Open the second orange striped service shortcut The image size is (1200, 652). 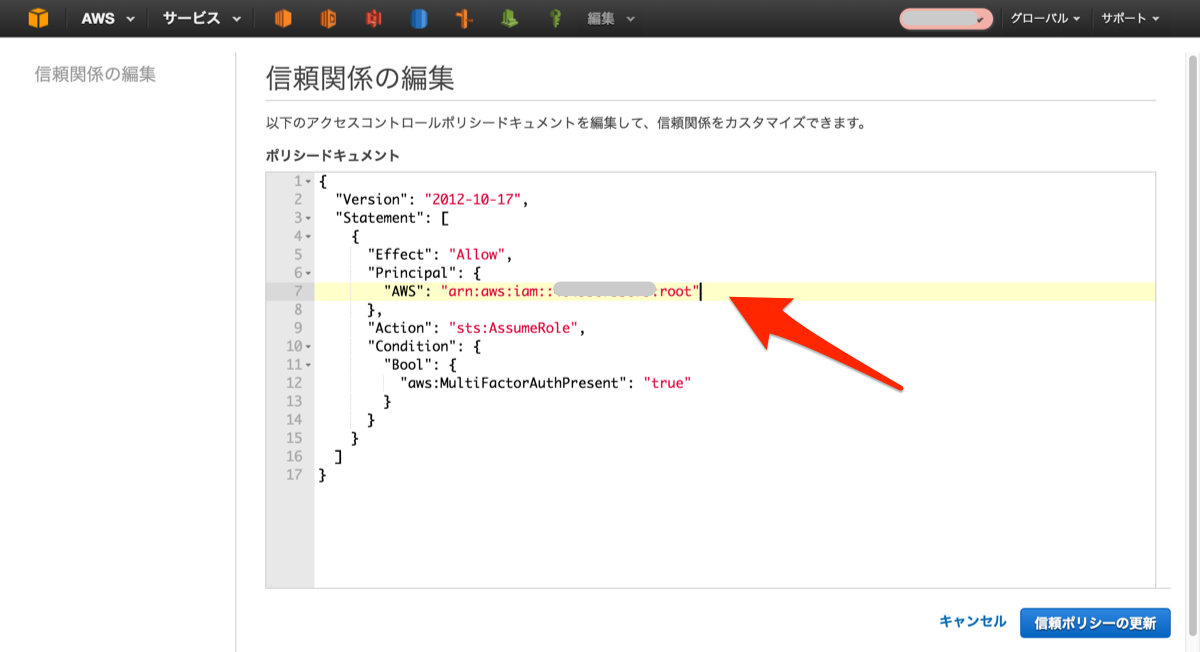tap(328, 18)
